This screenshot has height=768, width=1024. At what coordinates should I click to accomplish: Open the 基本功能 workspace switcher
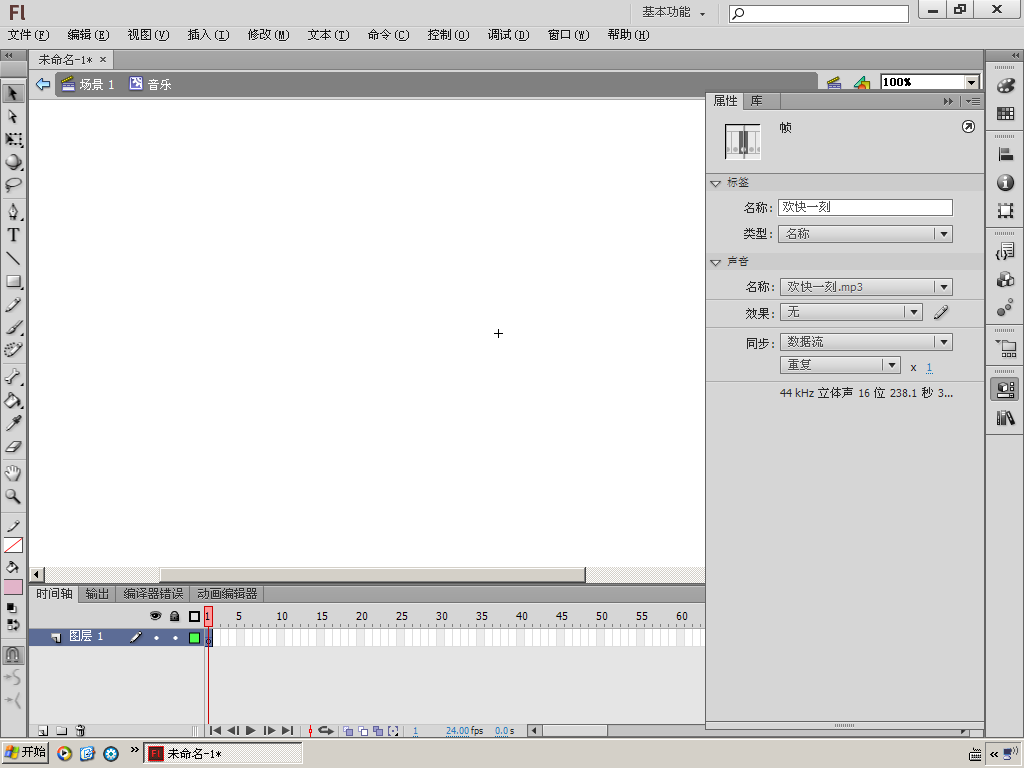pos(673,12)
